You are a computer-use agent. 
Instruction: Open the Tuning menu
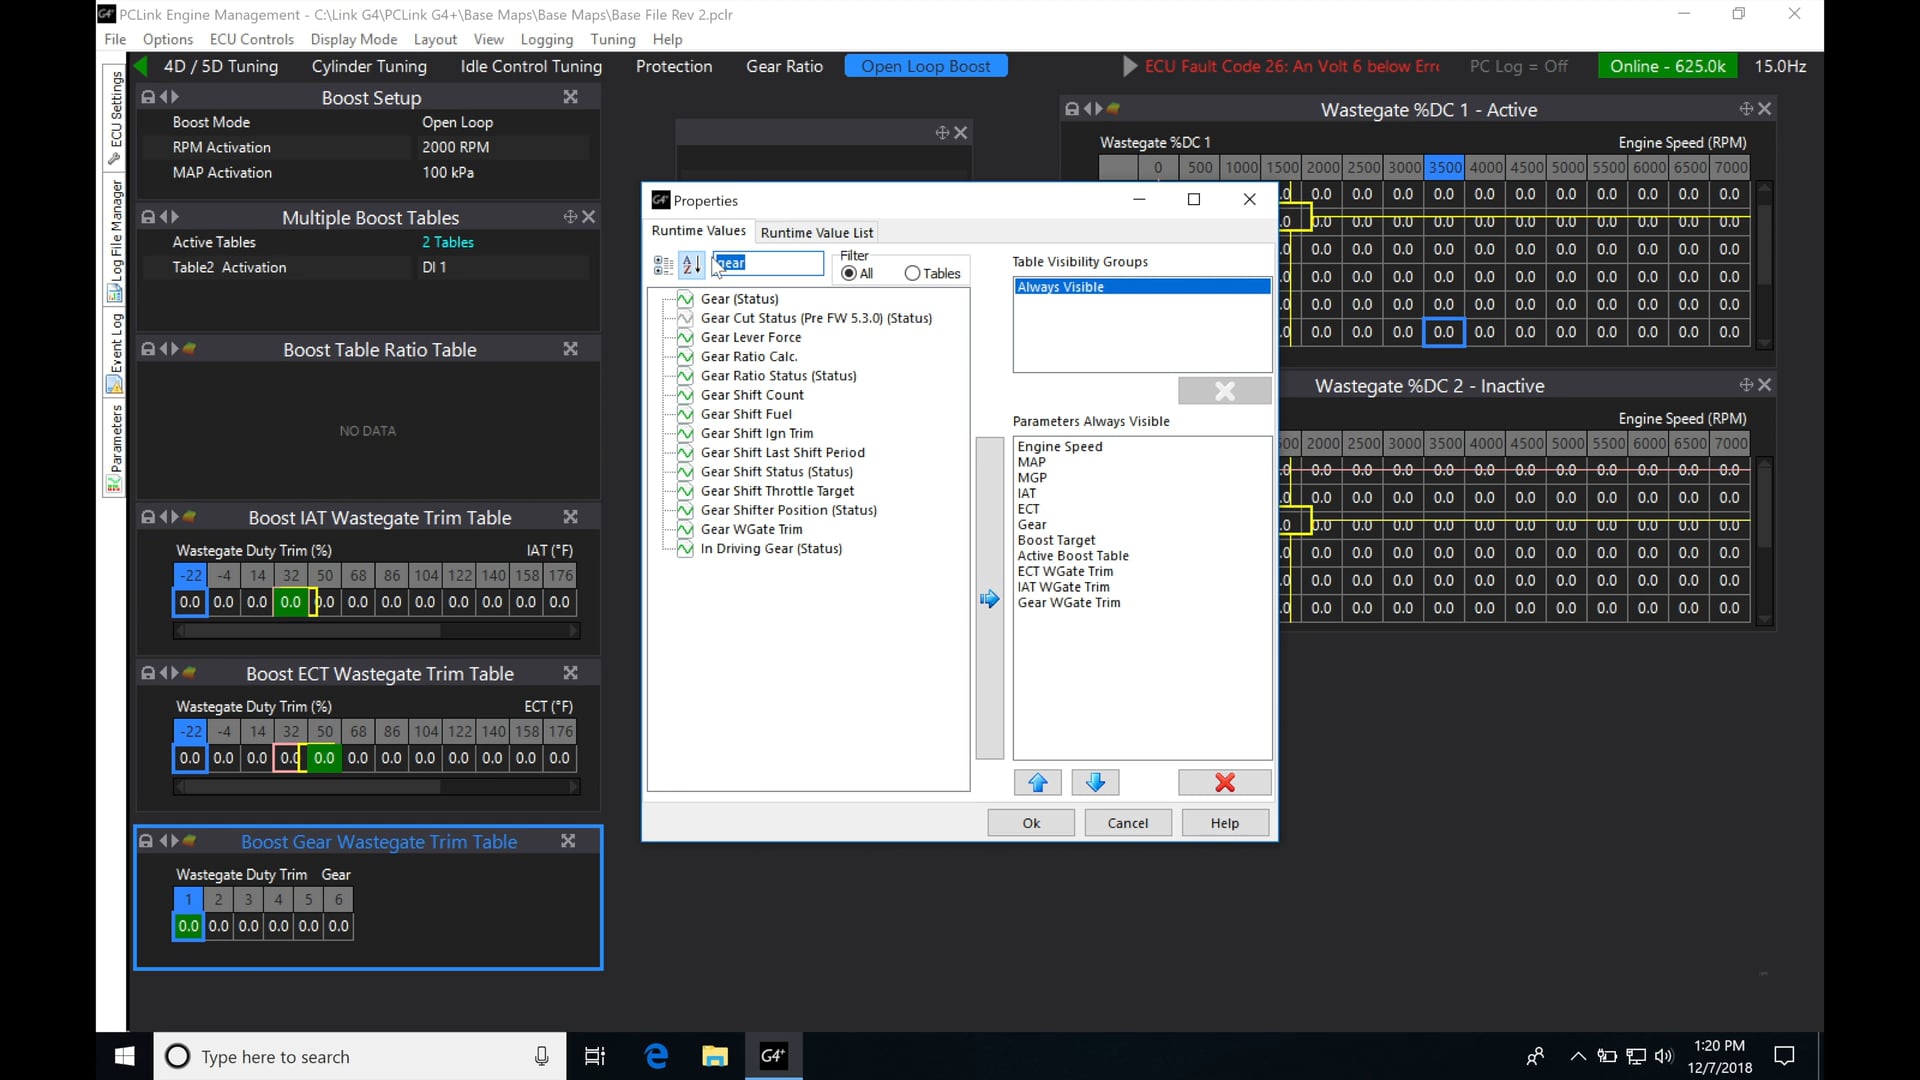(x=613, y=40)
